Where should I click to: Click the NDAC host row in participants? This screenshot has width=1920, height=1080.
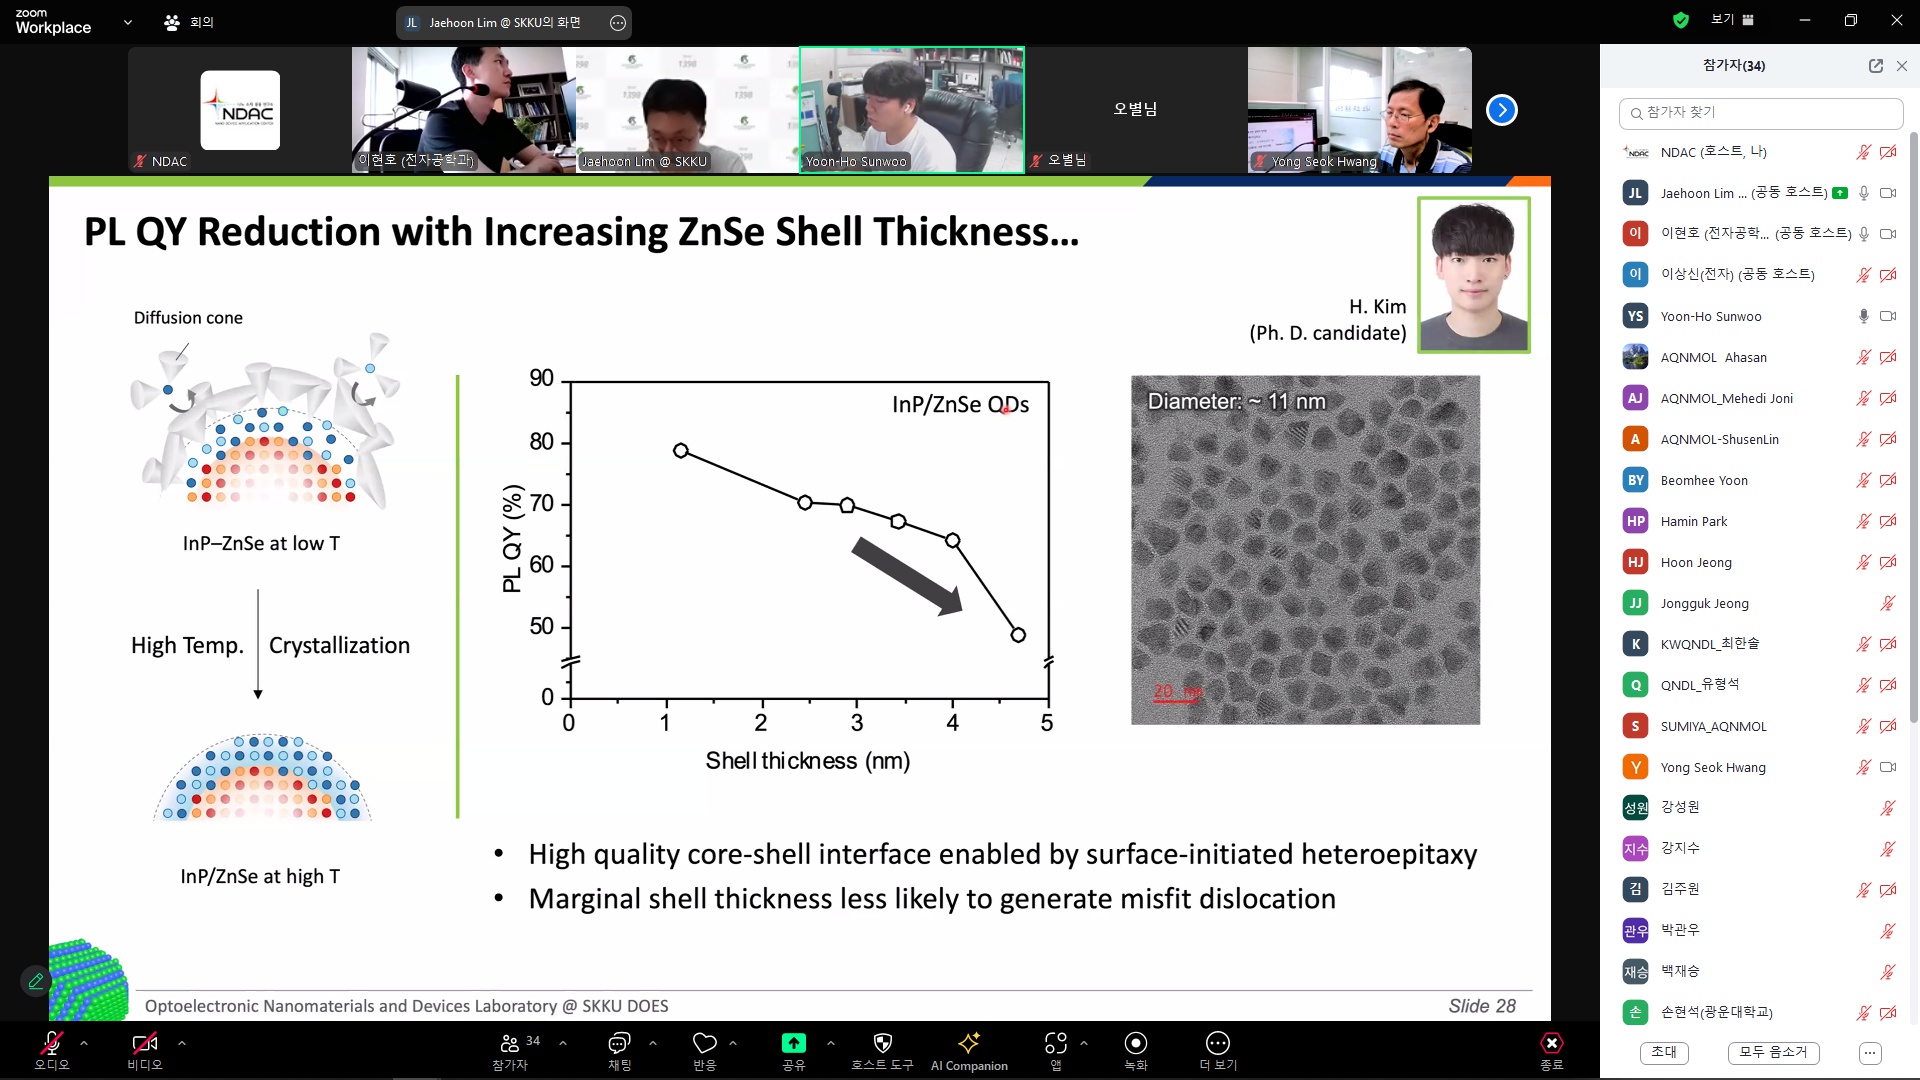tap(1760, 152)
